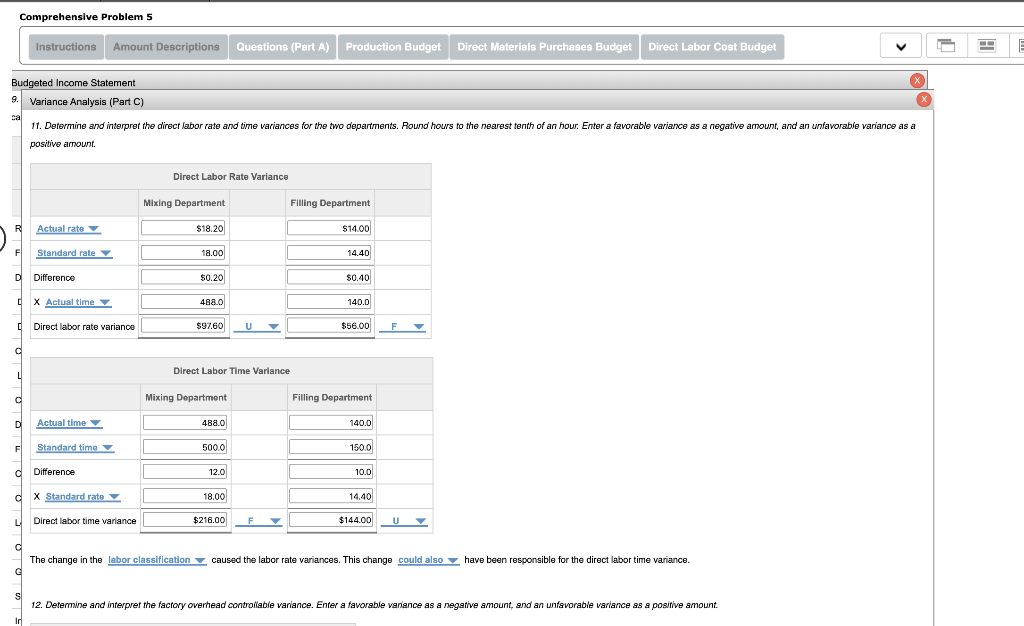Edit Mixing standard time field 500.0
The height and width of the screenshot is (626, 1024).
pos(185,447)
